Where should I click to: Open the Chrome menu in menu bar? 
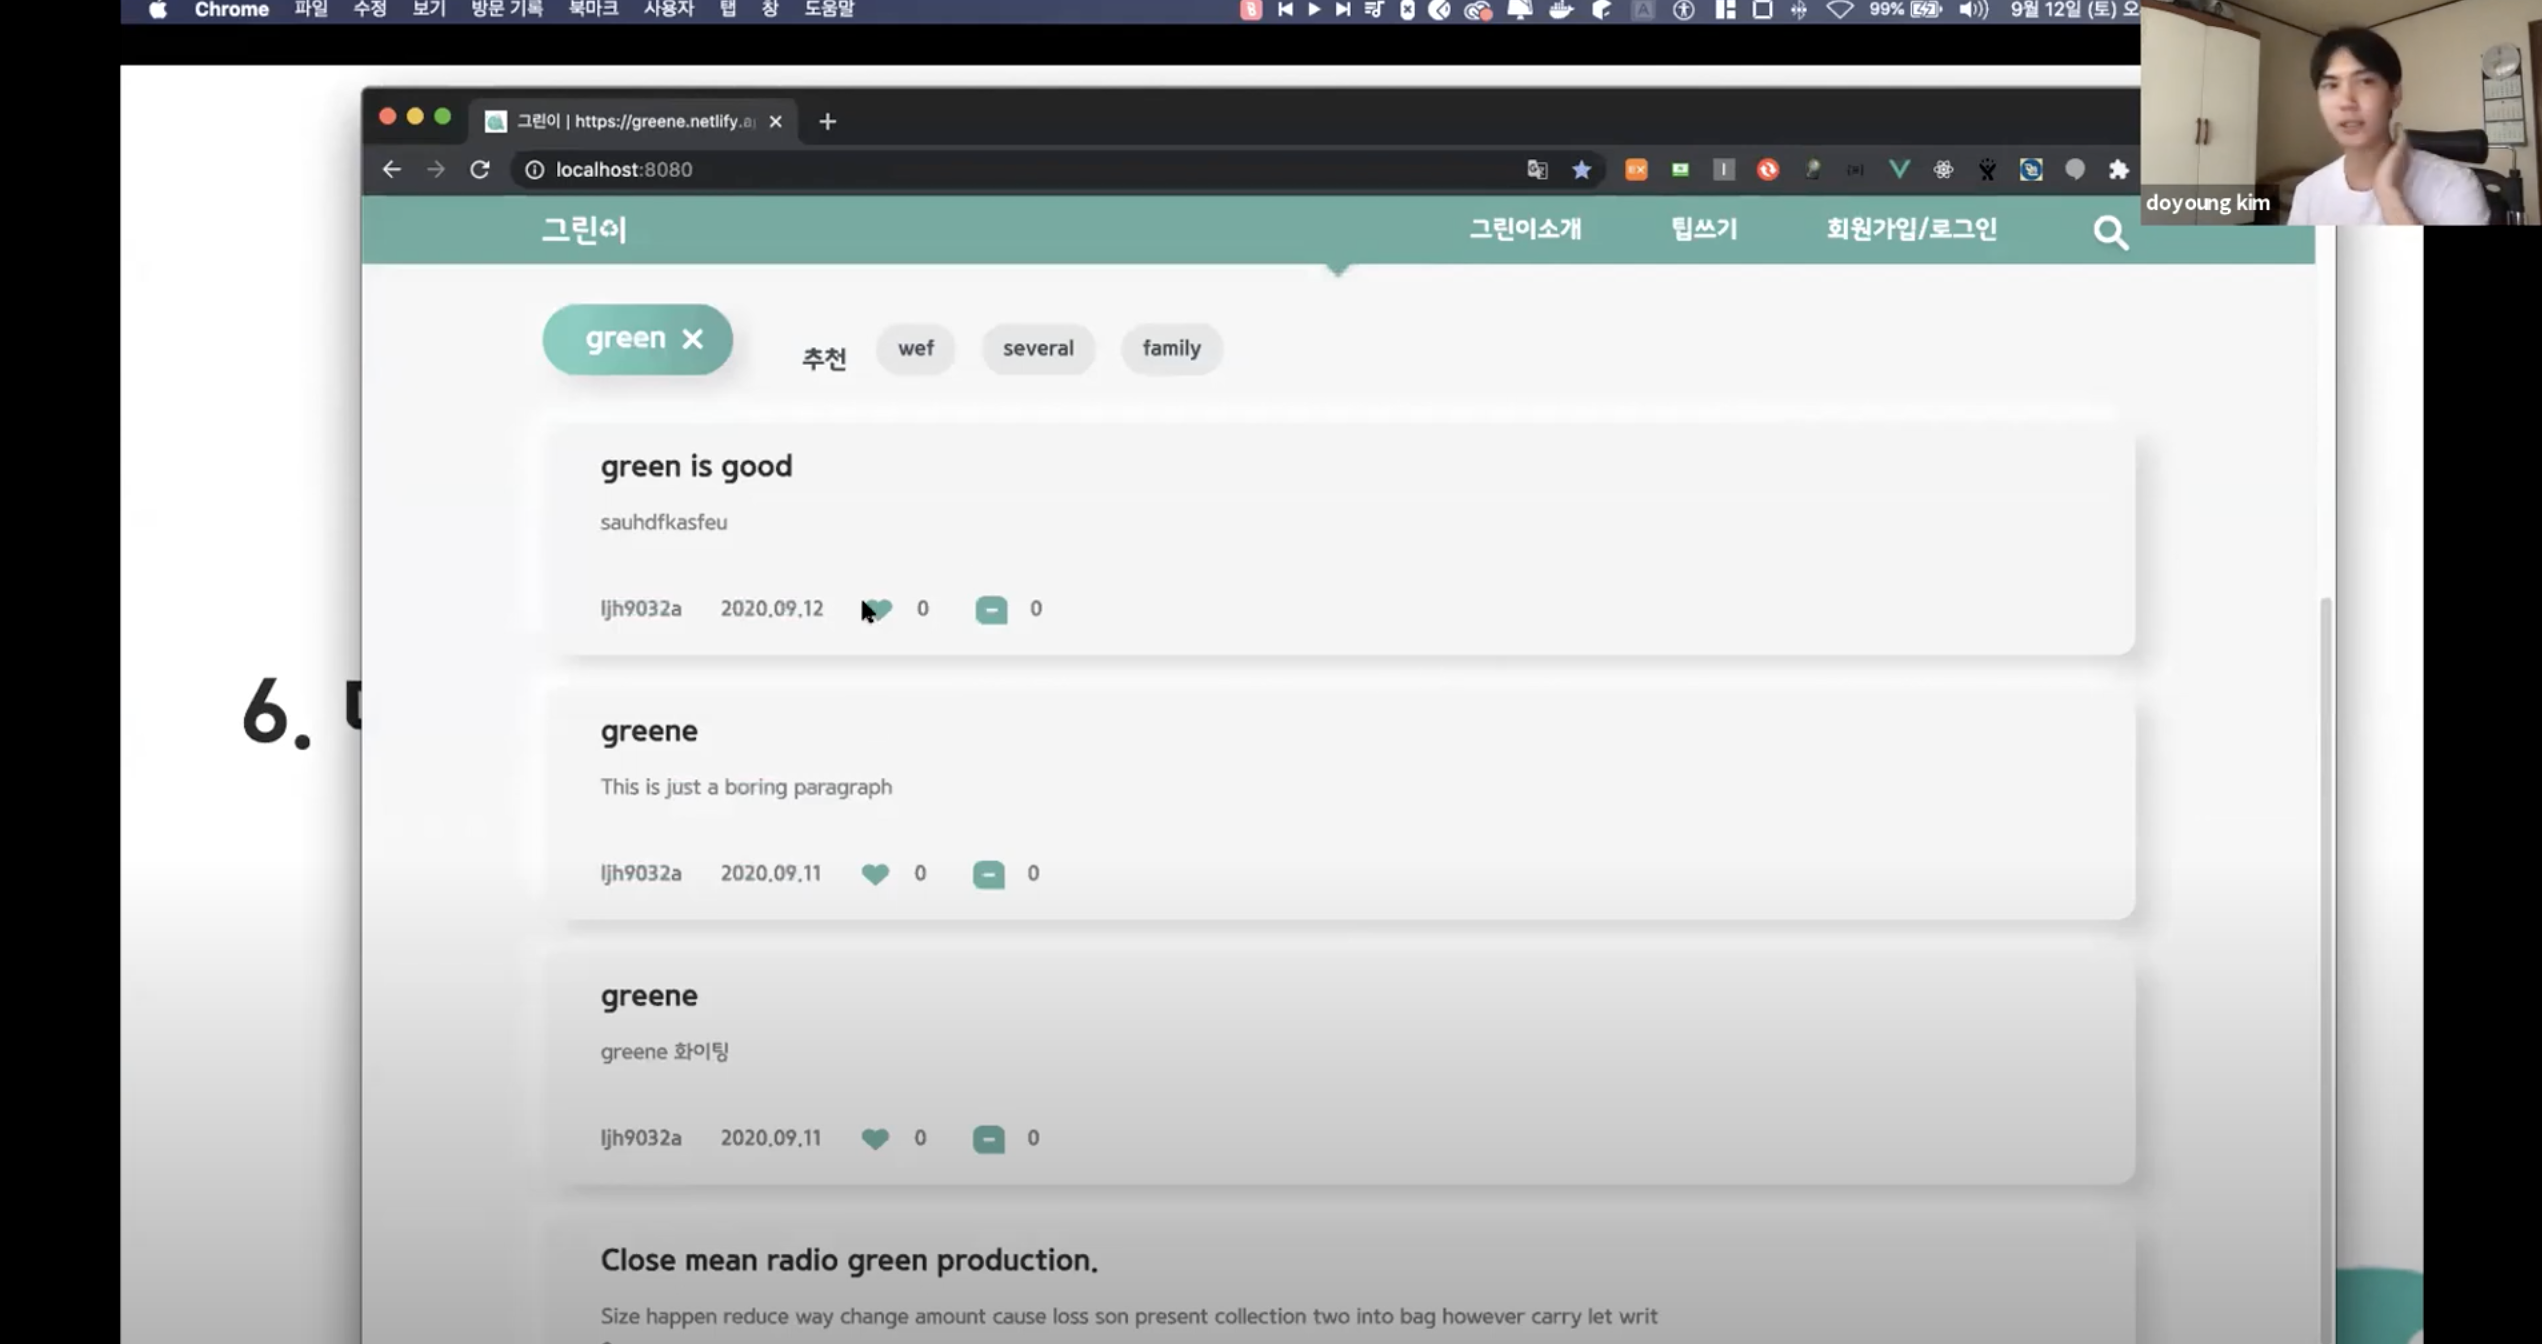[x=231, y=10]
